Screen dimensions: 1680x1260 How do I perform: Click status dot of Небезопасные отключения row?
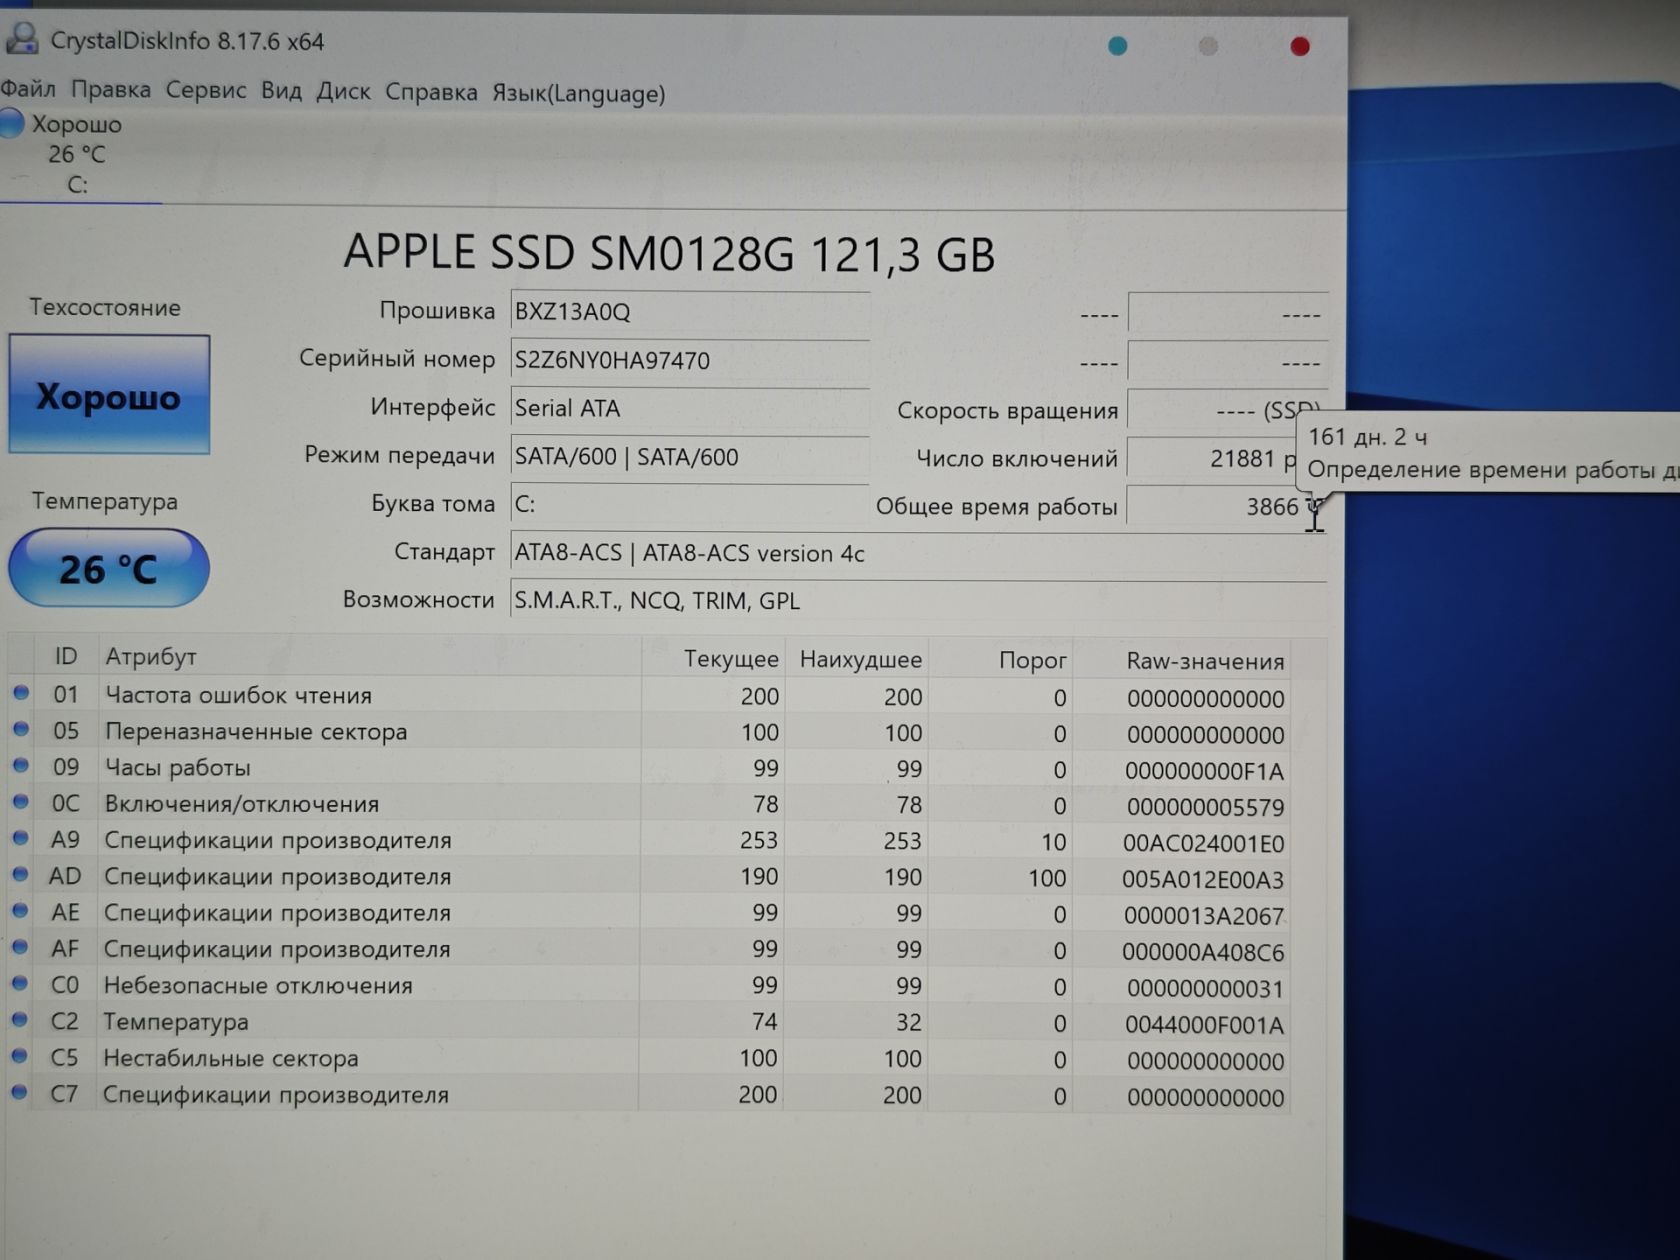[20, 983]
